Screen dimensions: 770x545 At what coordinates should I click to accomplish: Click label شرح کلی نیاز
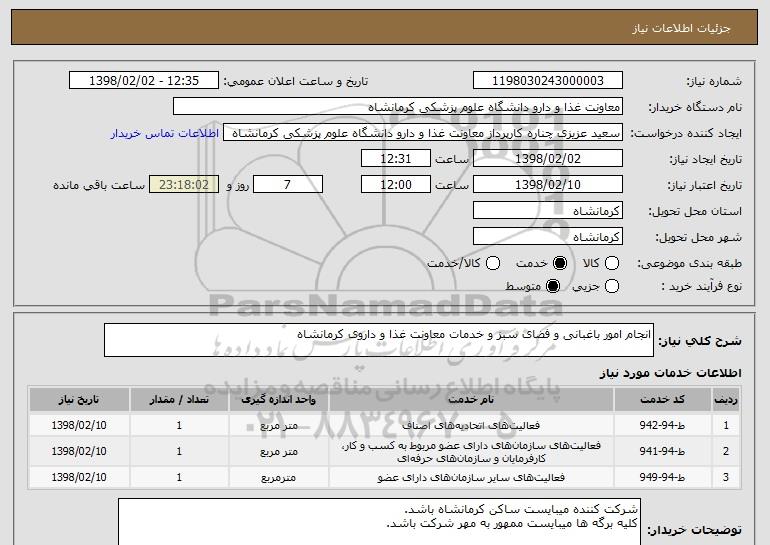(700, 341)
